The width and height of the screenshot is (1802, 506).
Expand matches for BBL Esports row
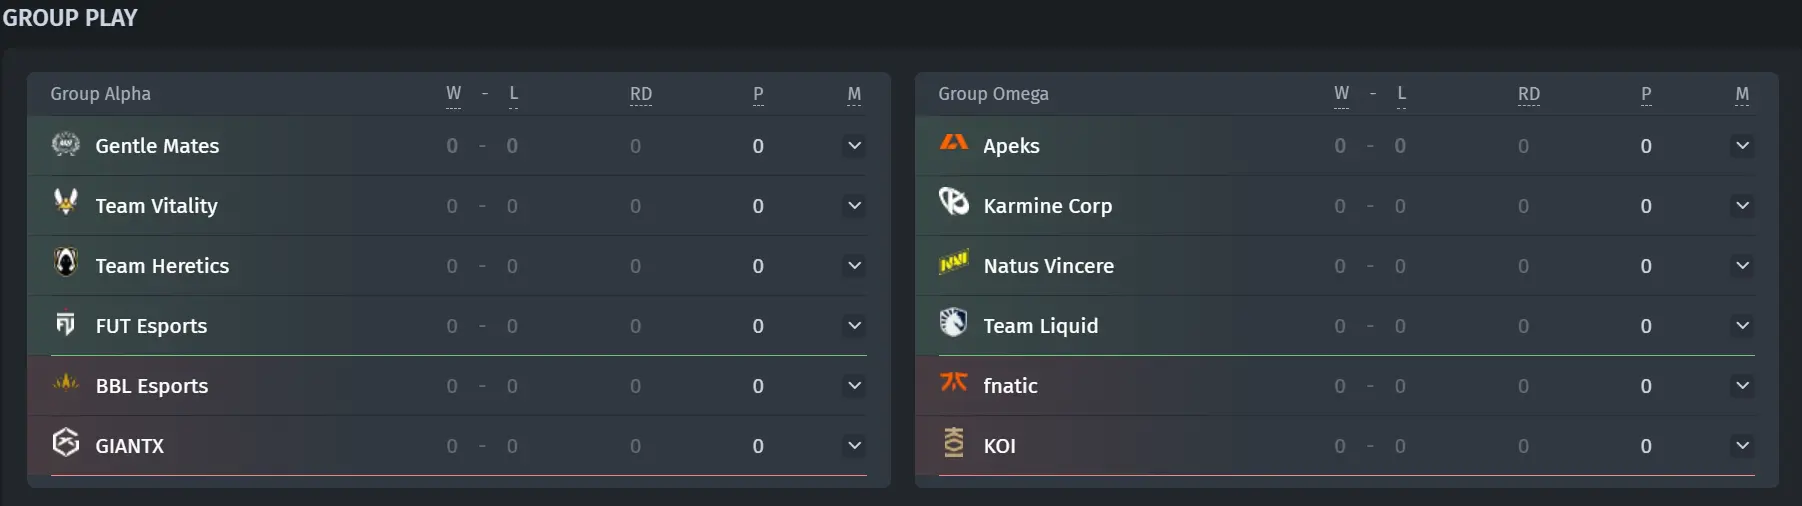click(854, 386)
